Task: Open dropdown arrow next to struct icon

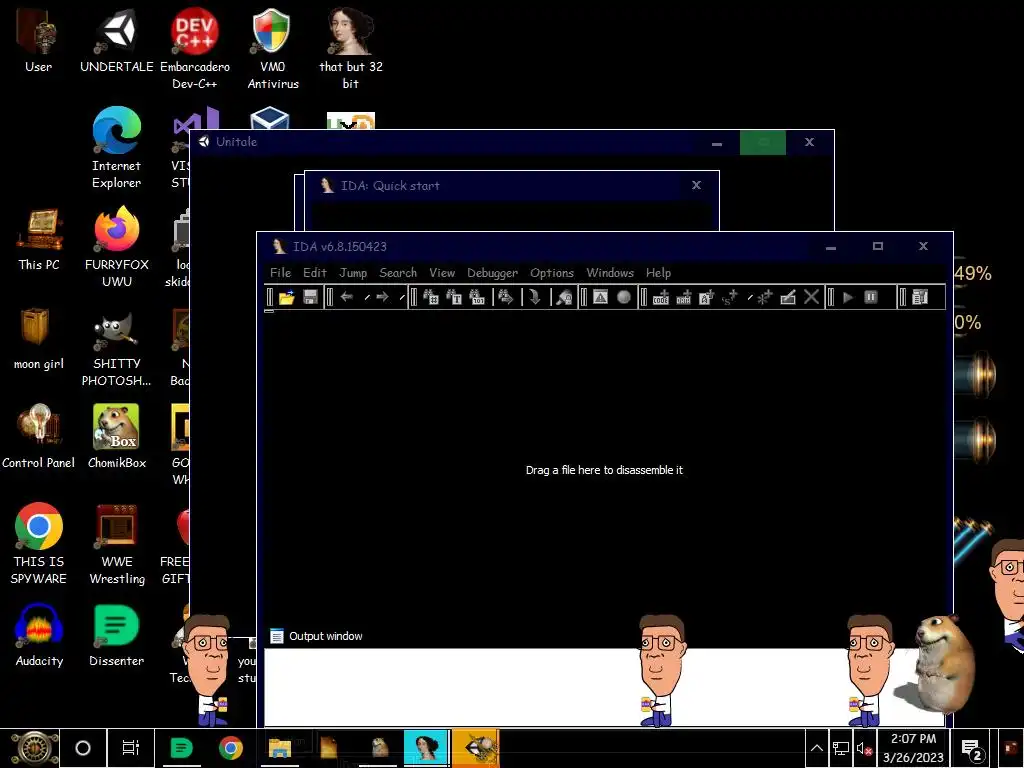Action: click(x=750, y=298)
